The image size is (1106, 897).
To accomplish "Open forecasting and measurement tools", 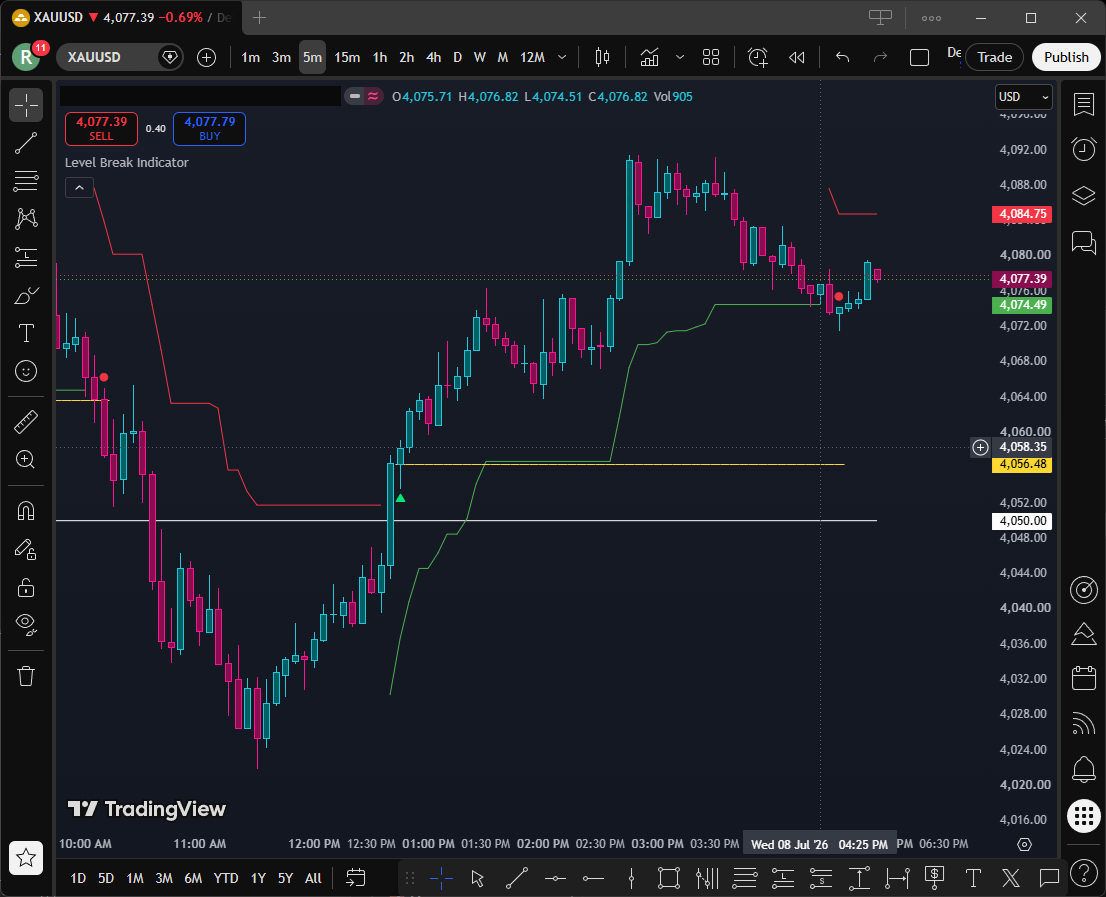I will 26,257.
